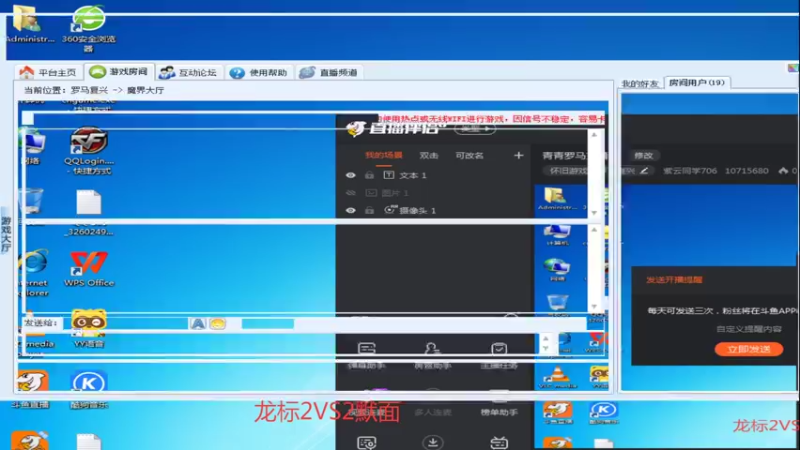Toggle visibility of 摄像头 1 source

[351, 210]
